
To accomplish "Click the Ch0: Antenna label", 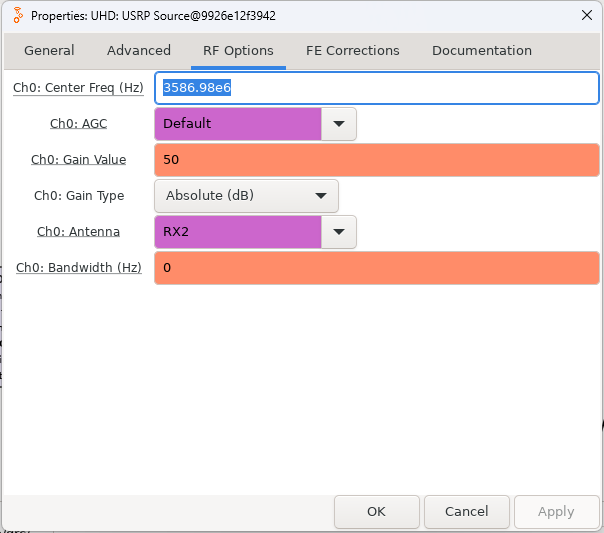I will pyautogui.click(x=79, y=231).
